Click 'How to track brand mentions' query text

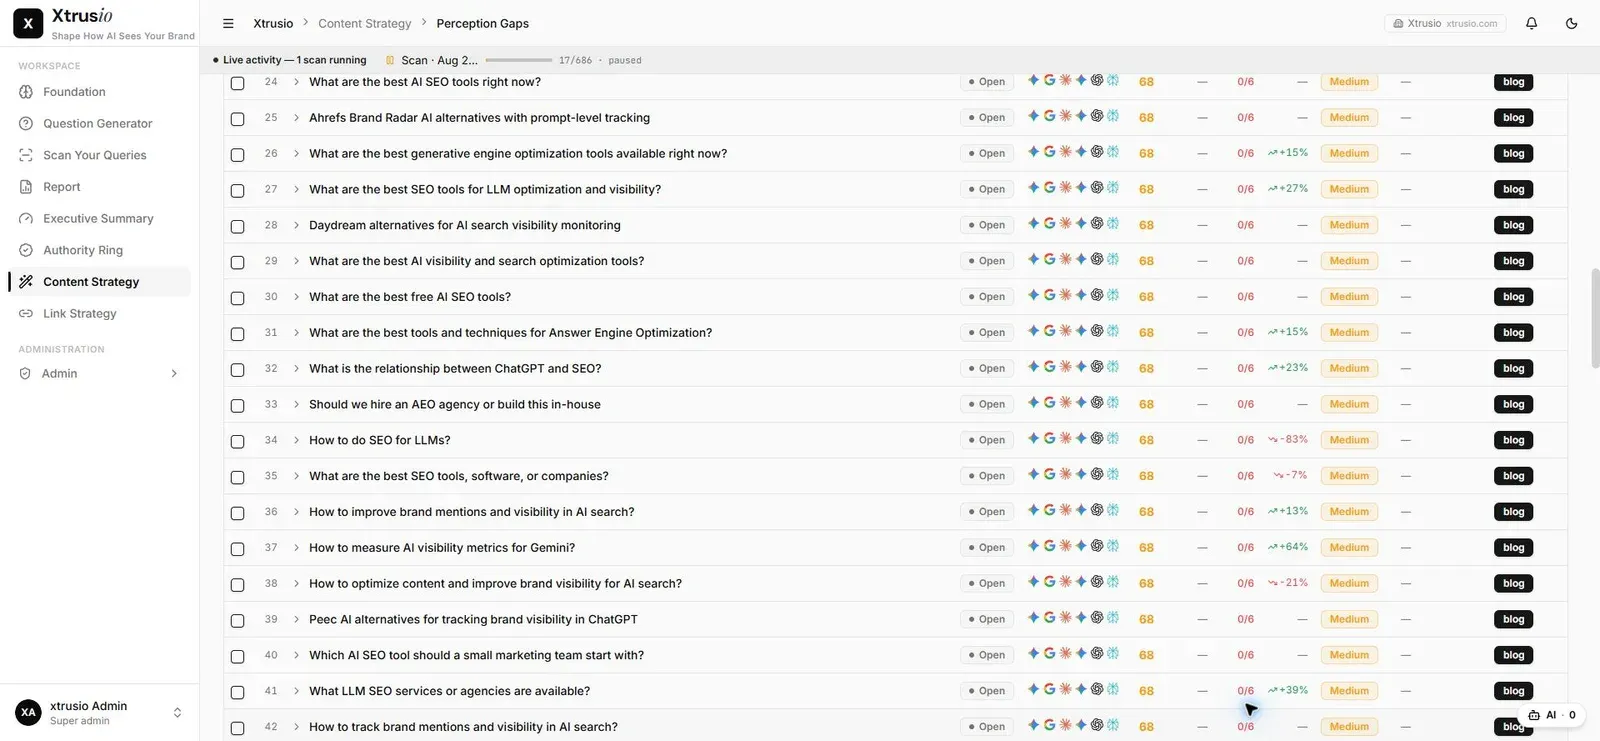tap(463, 727)
